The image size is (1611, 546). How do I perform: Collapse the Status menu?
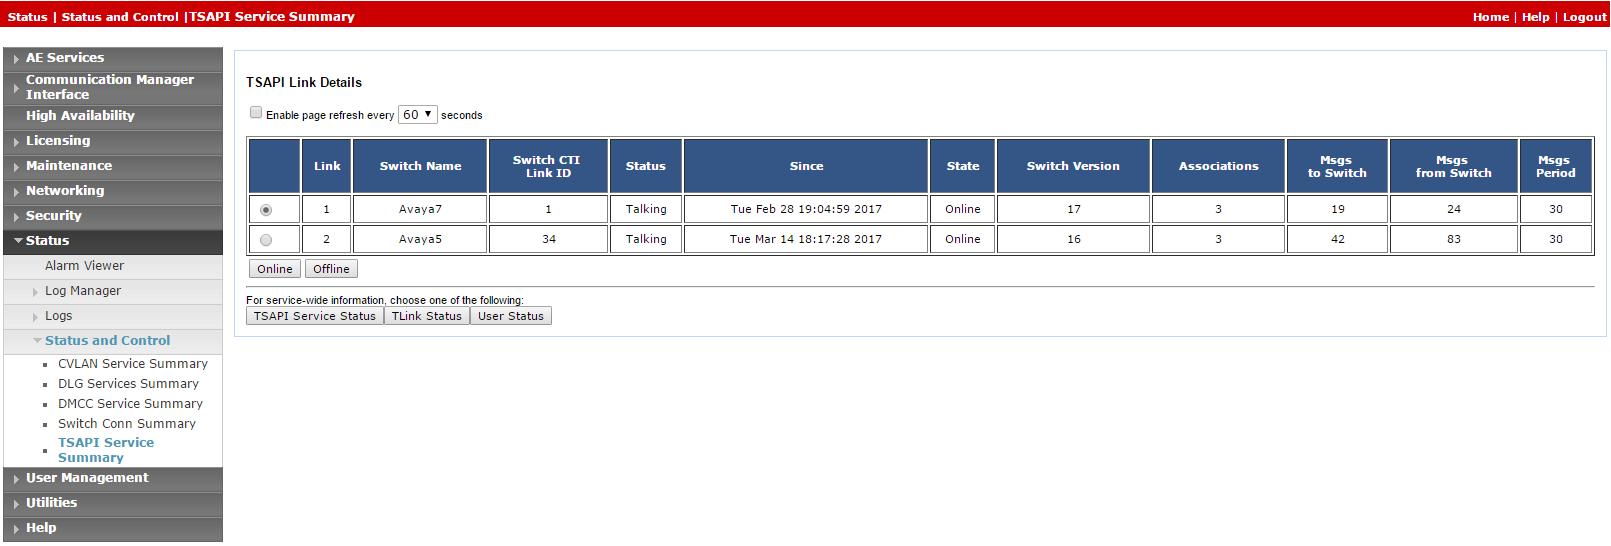click(x=113, y=241)
